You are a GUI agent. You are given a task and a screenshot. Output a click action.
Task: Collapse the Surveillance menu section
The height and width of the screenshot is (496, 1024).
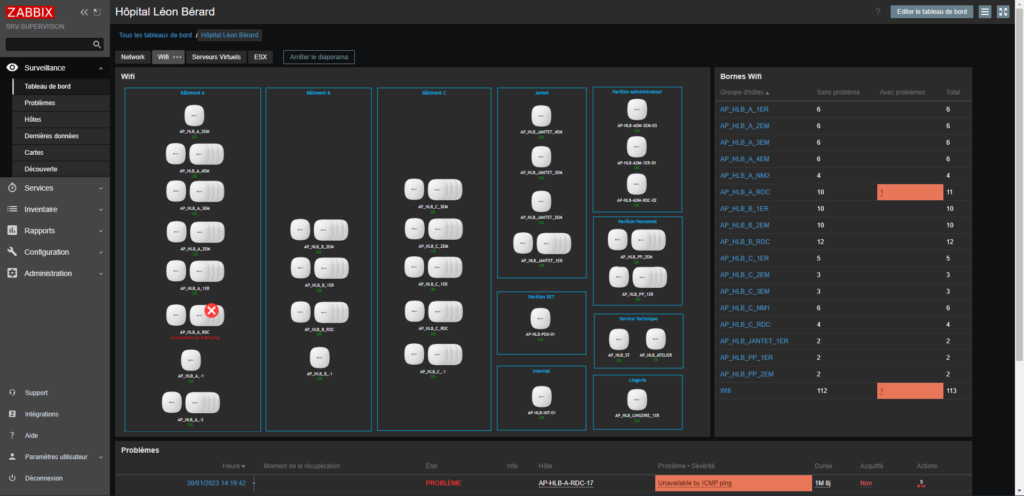pyautogui.click(x=102, y=68)
